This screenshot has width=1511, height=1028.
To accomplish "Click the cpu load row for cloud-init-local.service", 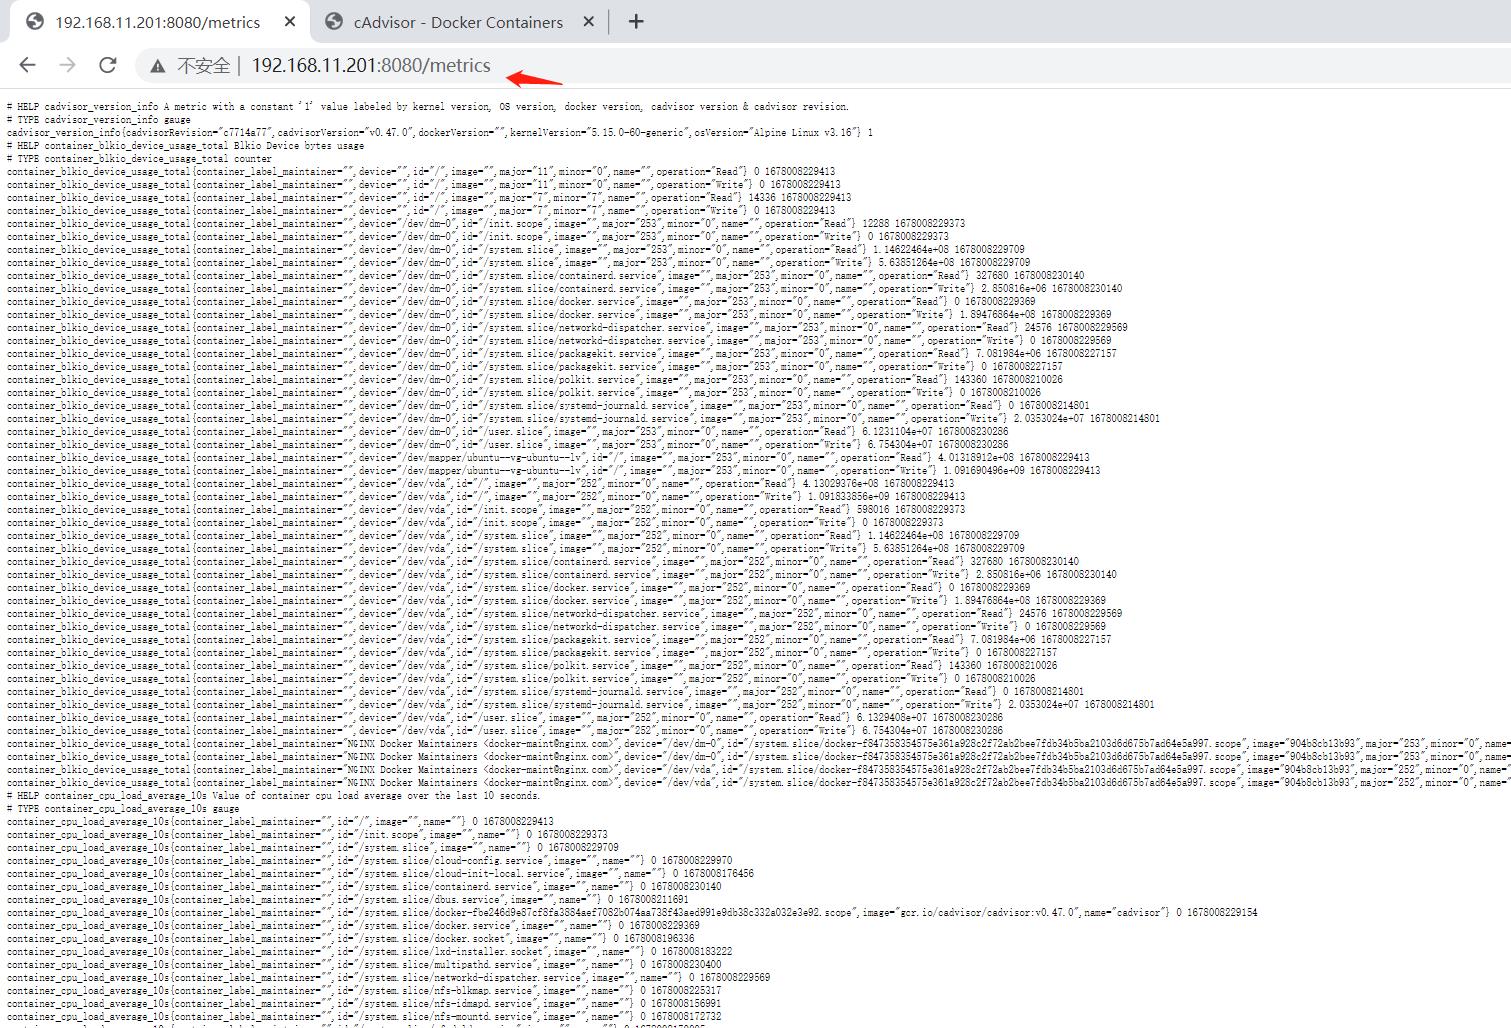I will (x=380, y=873).
